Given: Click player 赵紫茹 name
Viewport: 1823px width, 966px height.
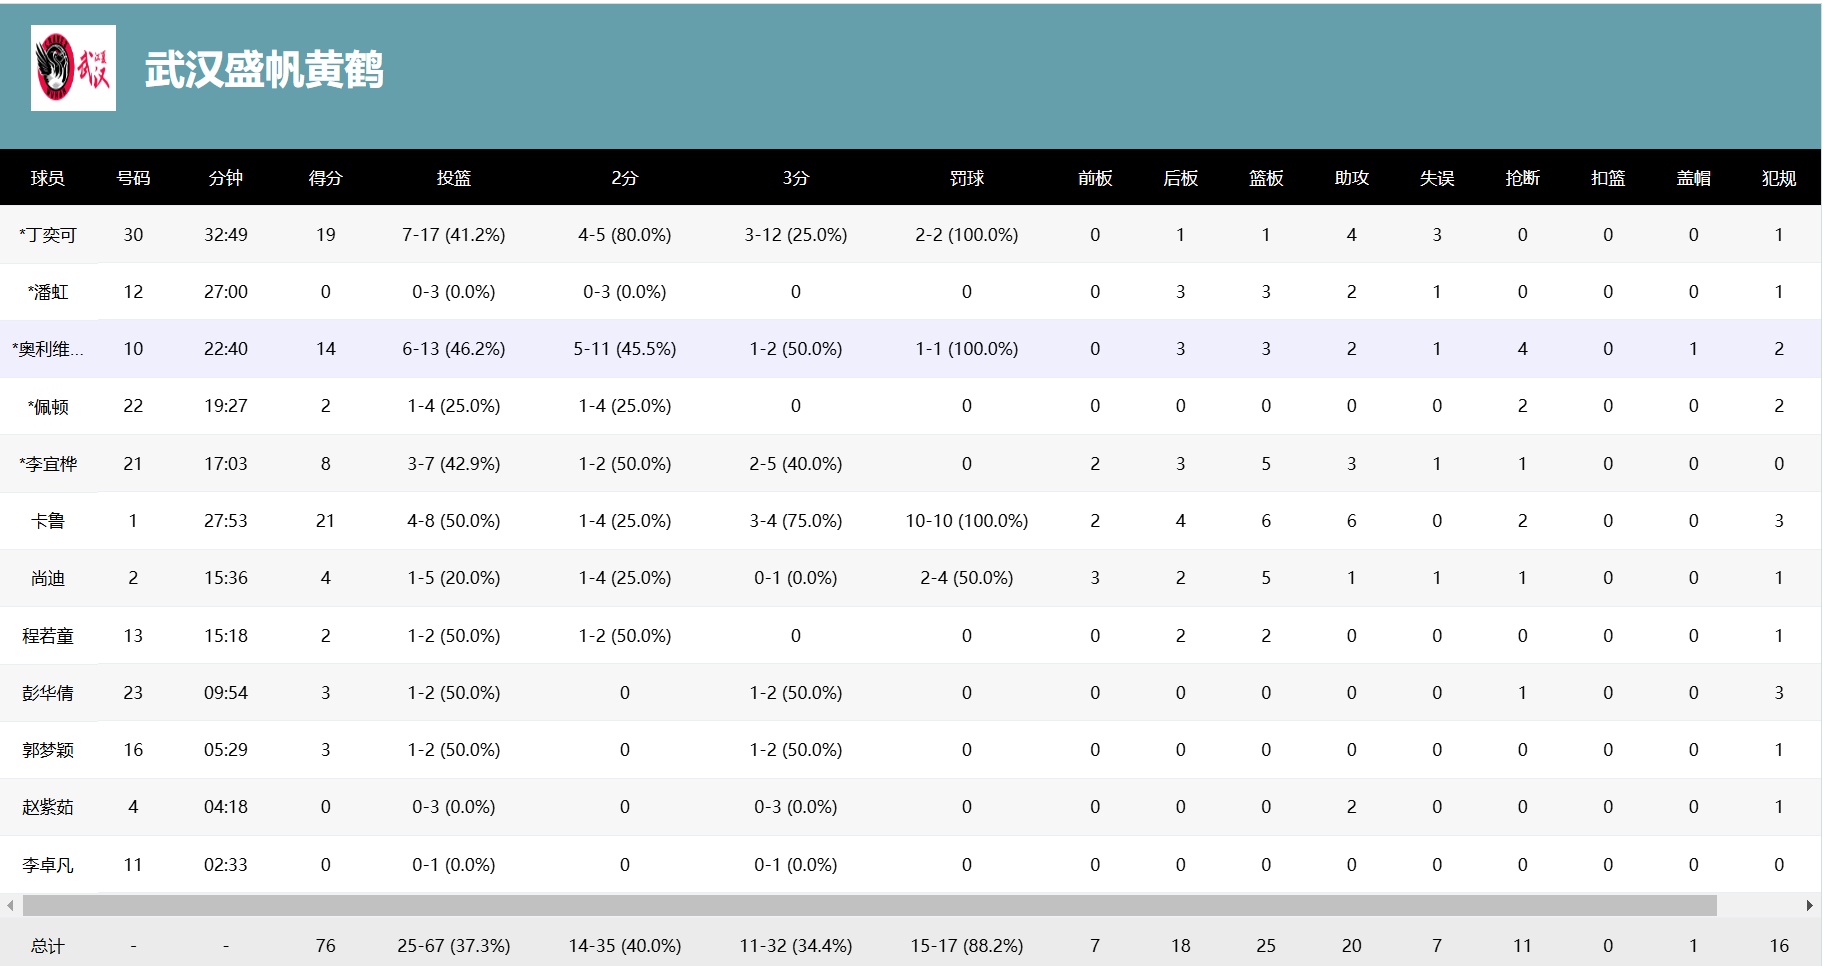Looking at the screenshot, I should (48, 807).
